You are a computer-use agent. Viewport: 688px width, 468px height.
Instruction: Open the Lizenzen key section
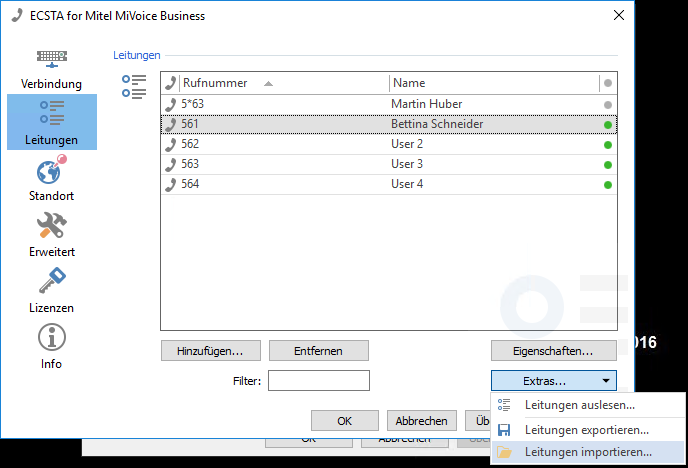click(x=52, y=290)
